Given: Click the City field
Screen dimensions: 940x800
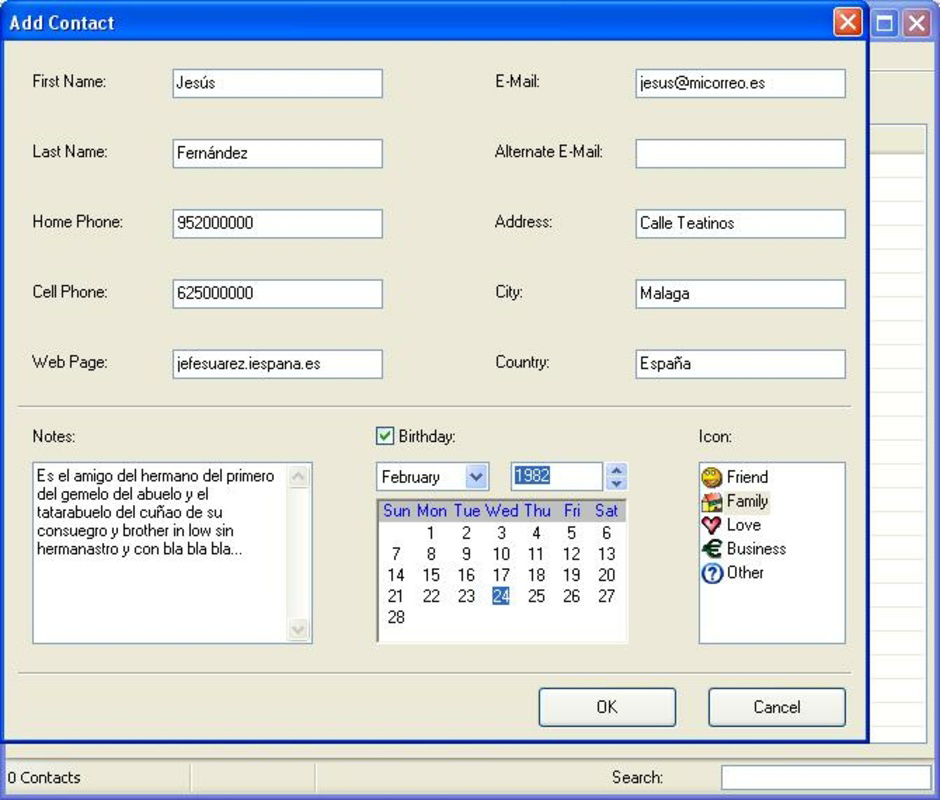Looking at the screenshot, I should coord(740,294).
